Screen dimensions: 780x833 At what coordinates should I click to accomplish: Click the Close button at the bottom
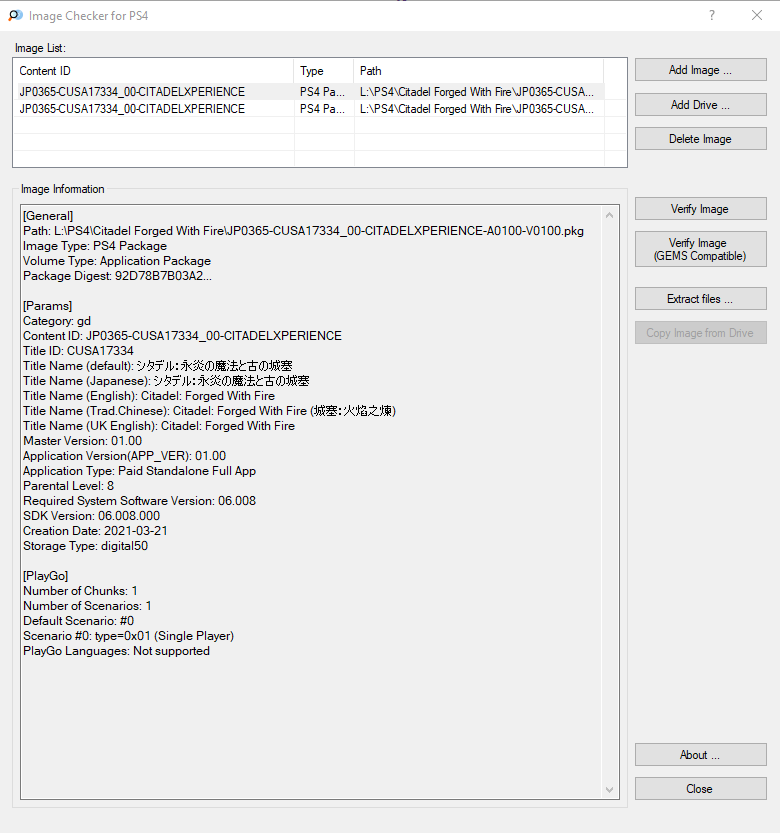[700, 789]
